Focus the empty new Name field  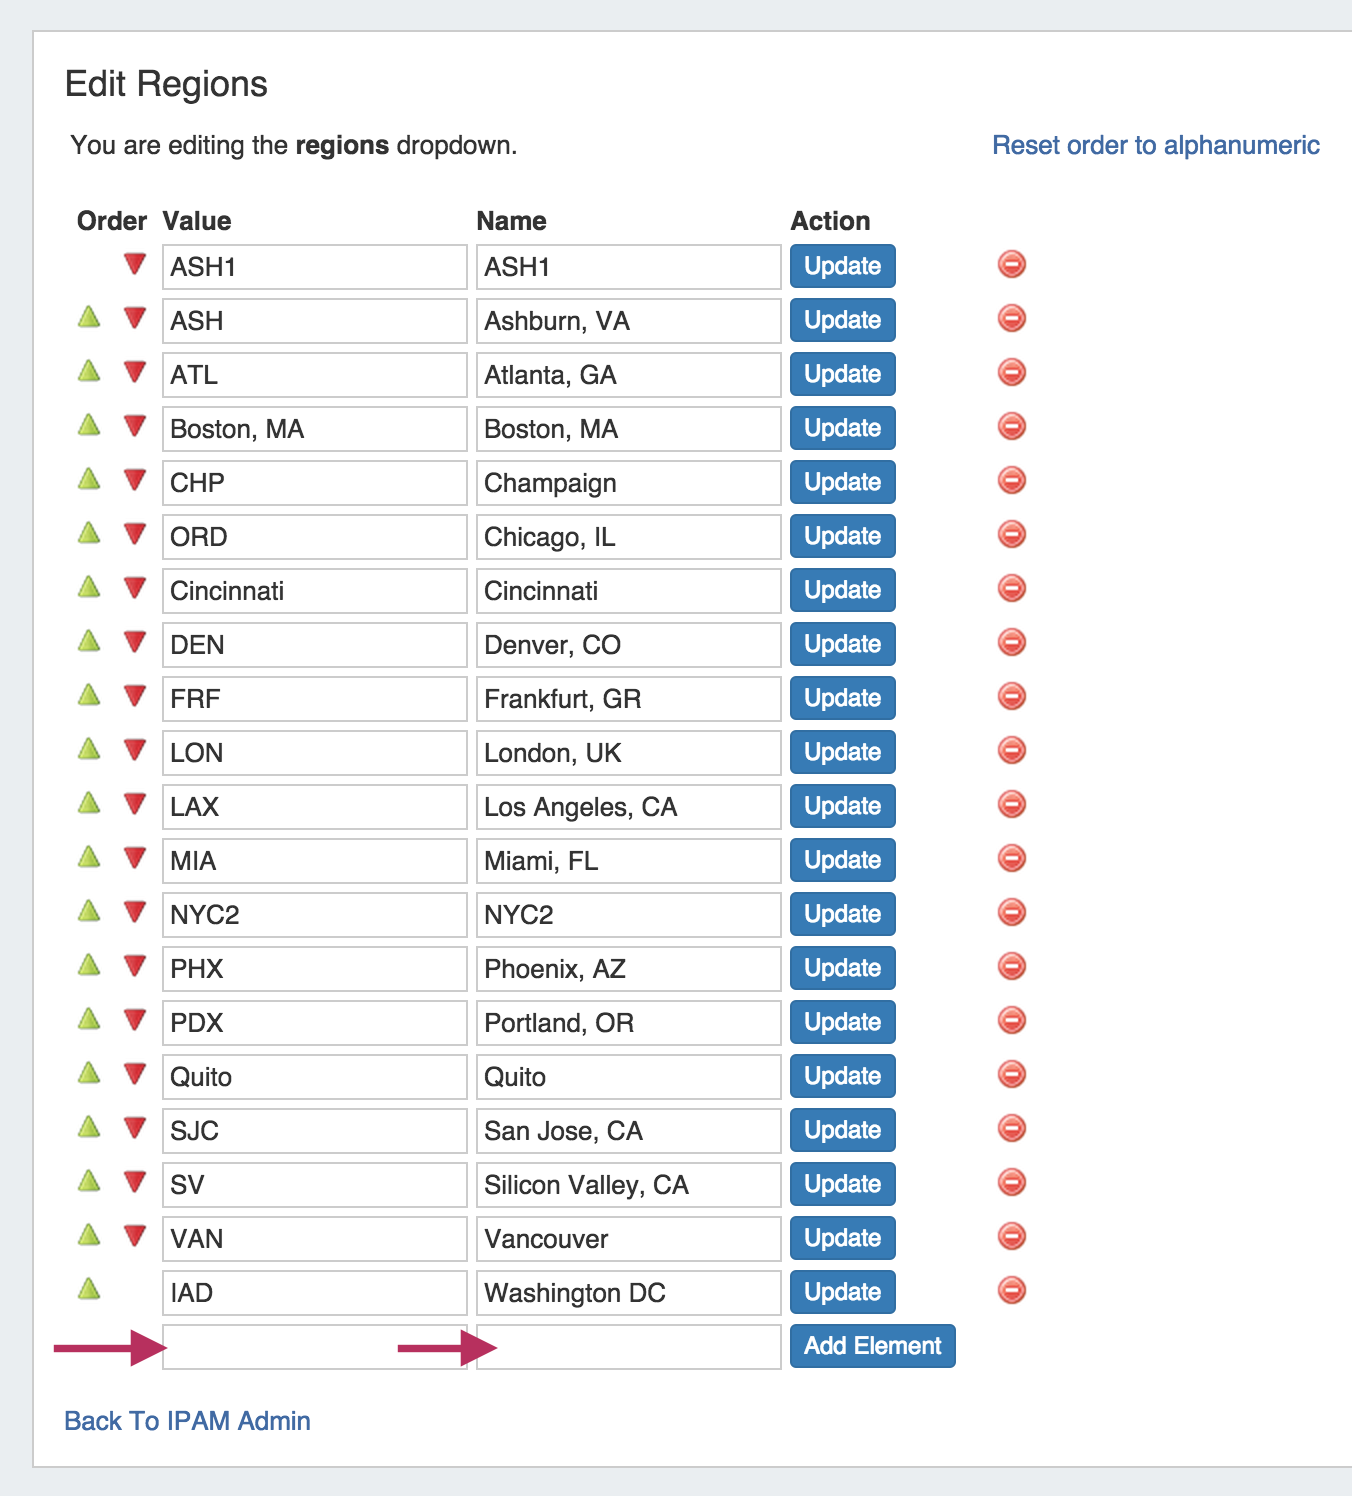[x=628, y=1347]
